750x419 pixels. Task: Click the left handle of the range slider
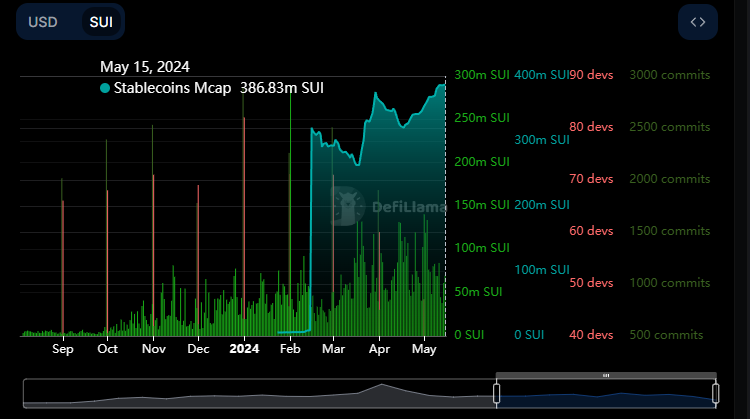(x=497, y=392)
